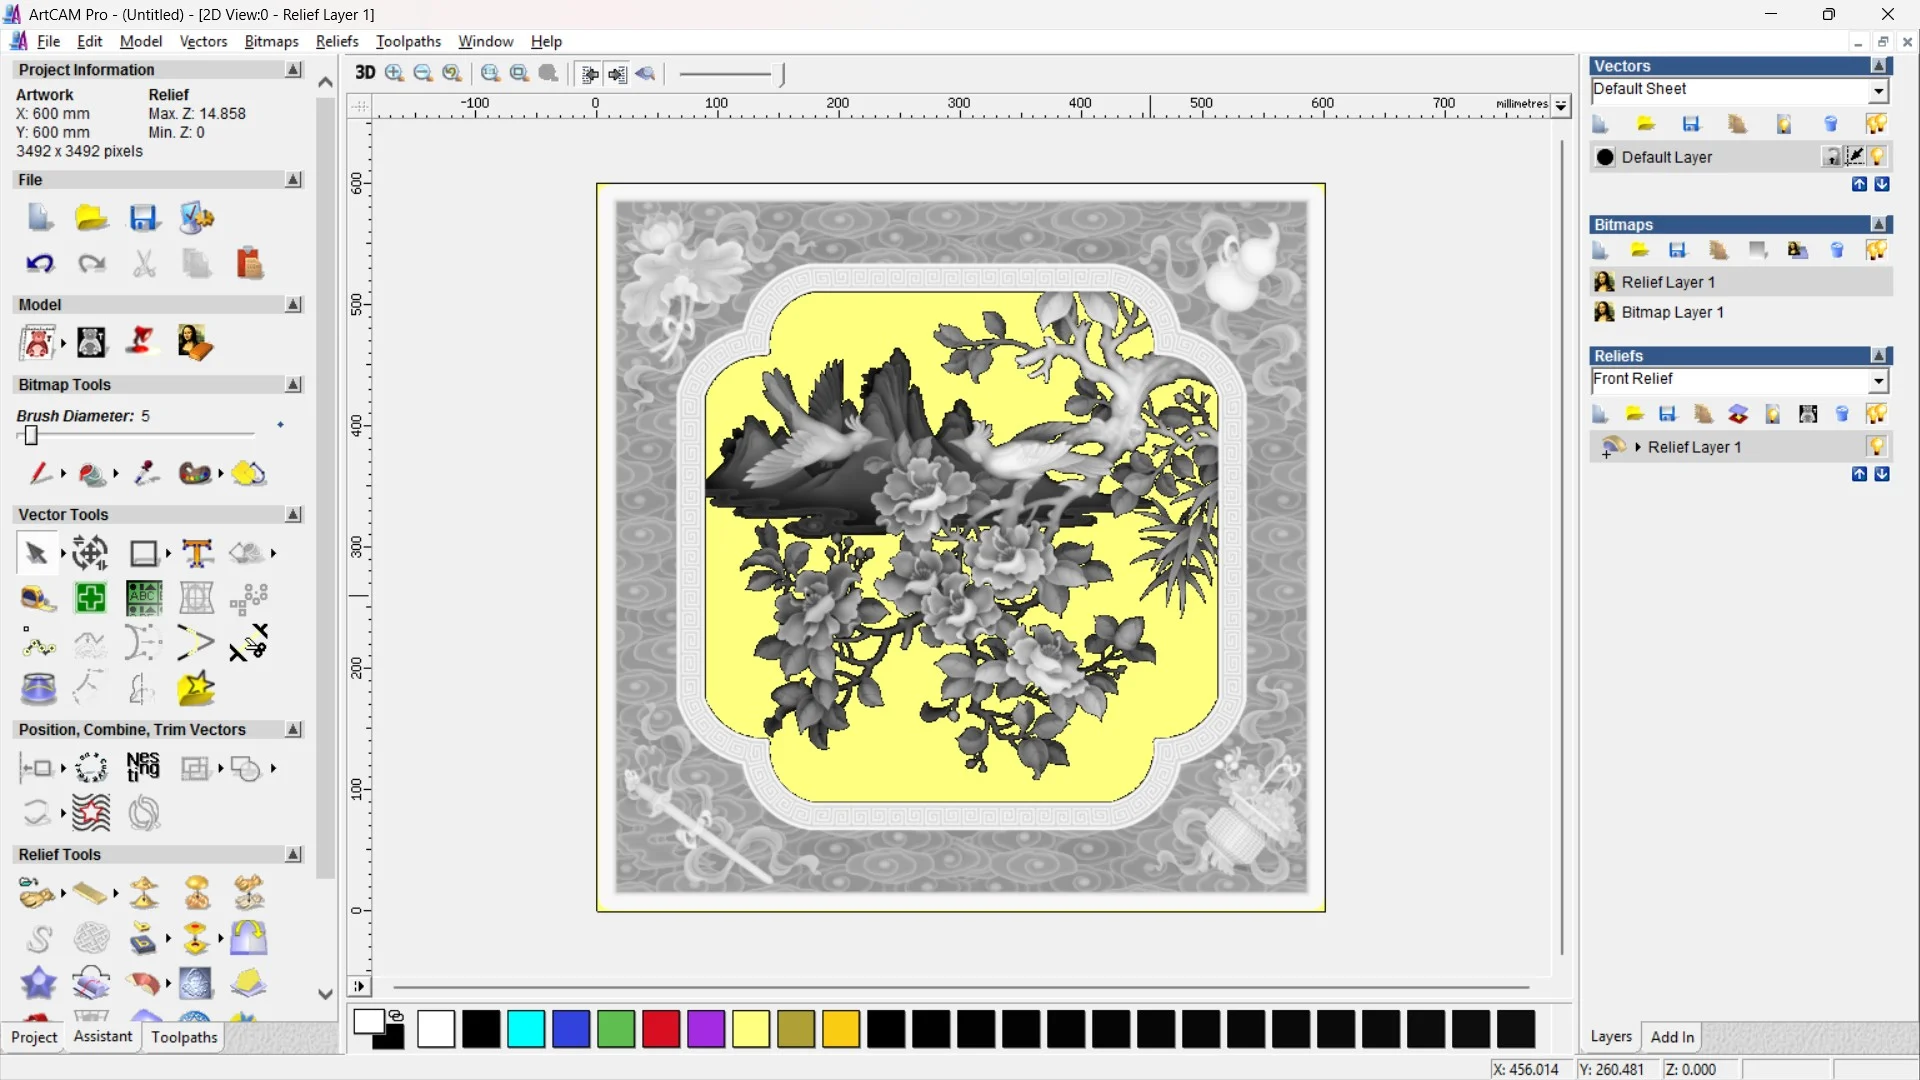Open the Toolpaths menu

click(x=408, y=41)
